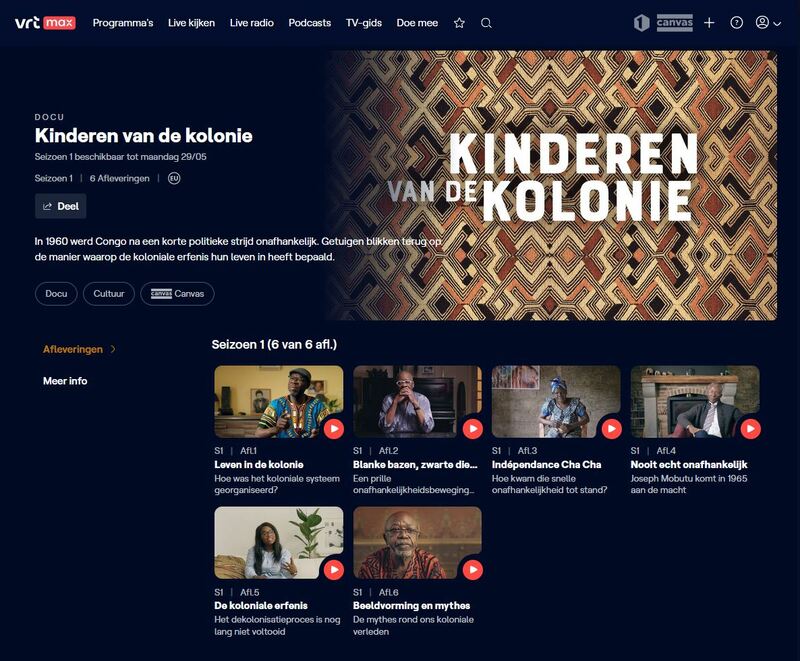The width and height of the screenshot is (800, 661).
Task: Click the plus icon in header
Action: coord(709,22)
